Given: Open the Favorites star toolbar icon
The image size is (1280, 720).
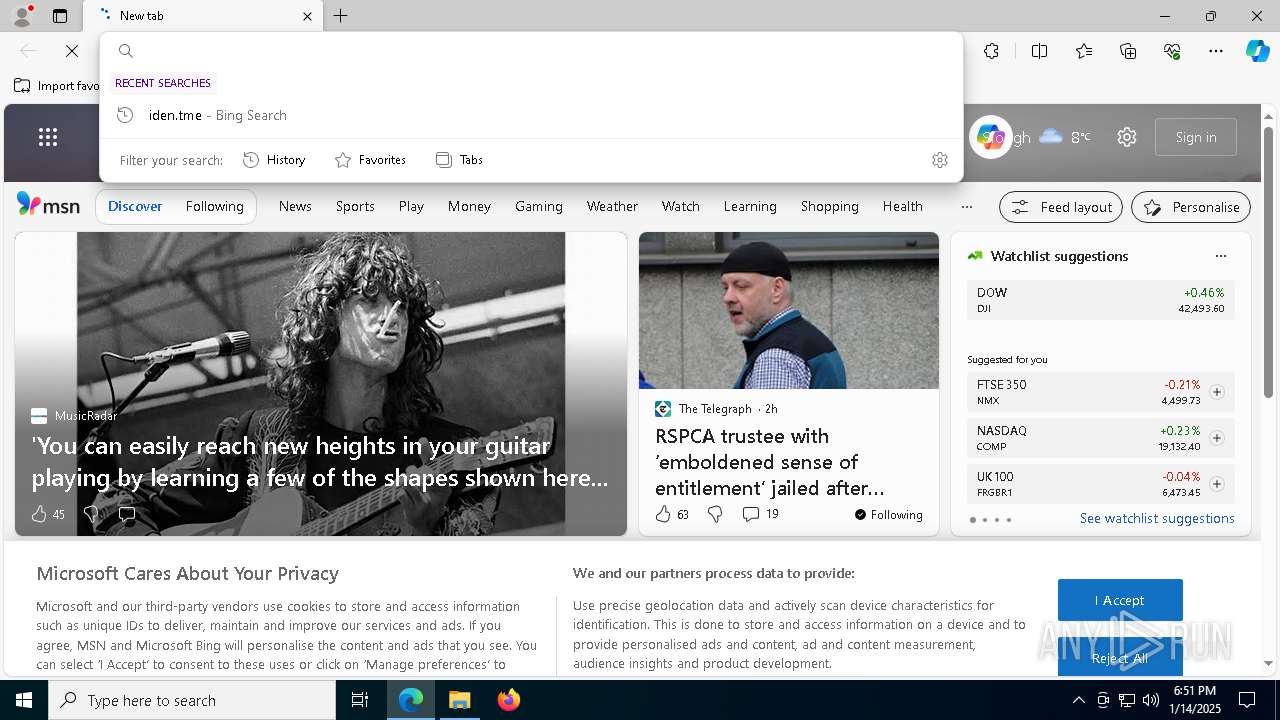Looking at the screenshot, I should pyautogui.click(x=1084, y=51).
